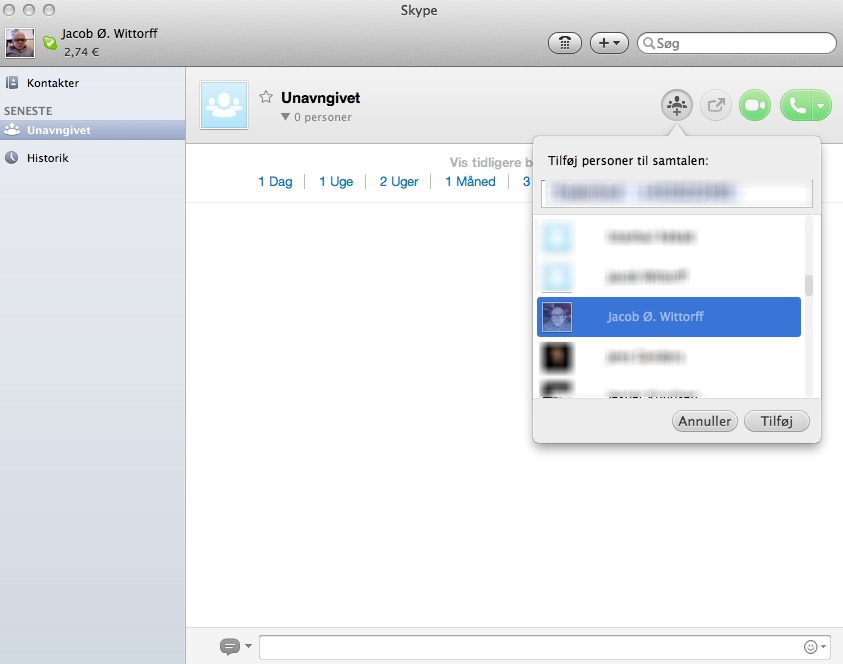
Task: Open the dial pad button
Action: click(565, 43)
